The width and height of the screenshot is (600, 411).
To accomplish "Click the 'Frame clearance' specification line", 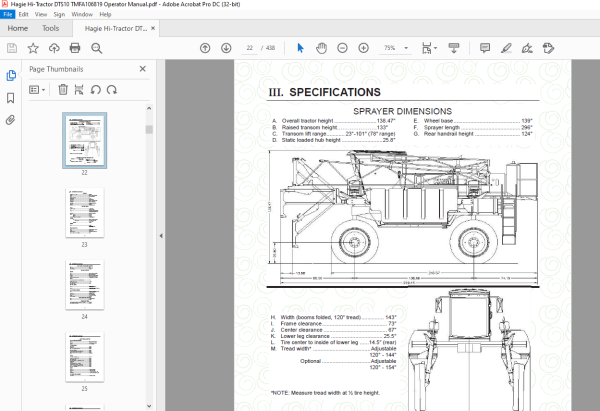I will 333,324.
